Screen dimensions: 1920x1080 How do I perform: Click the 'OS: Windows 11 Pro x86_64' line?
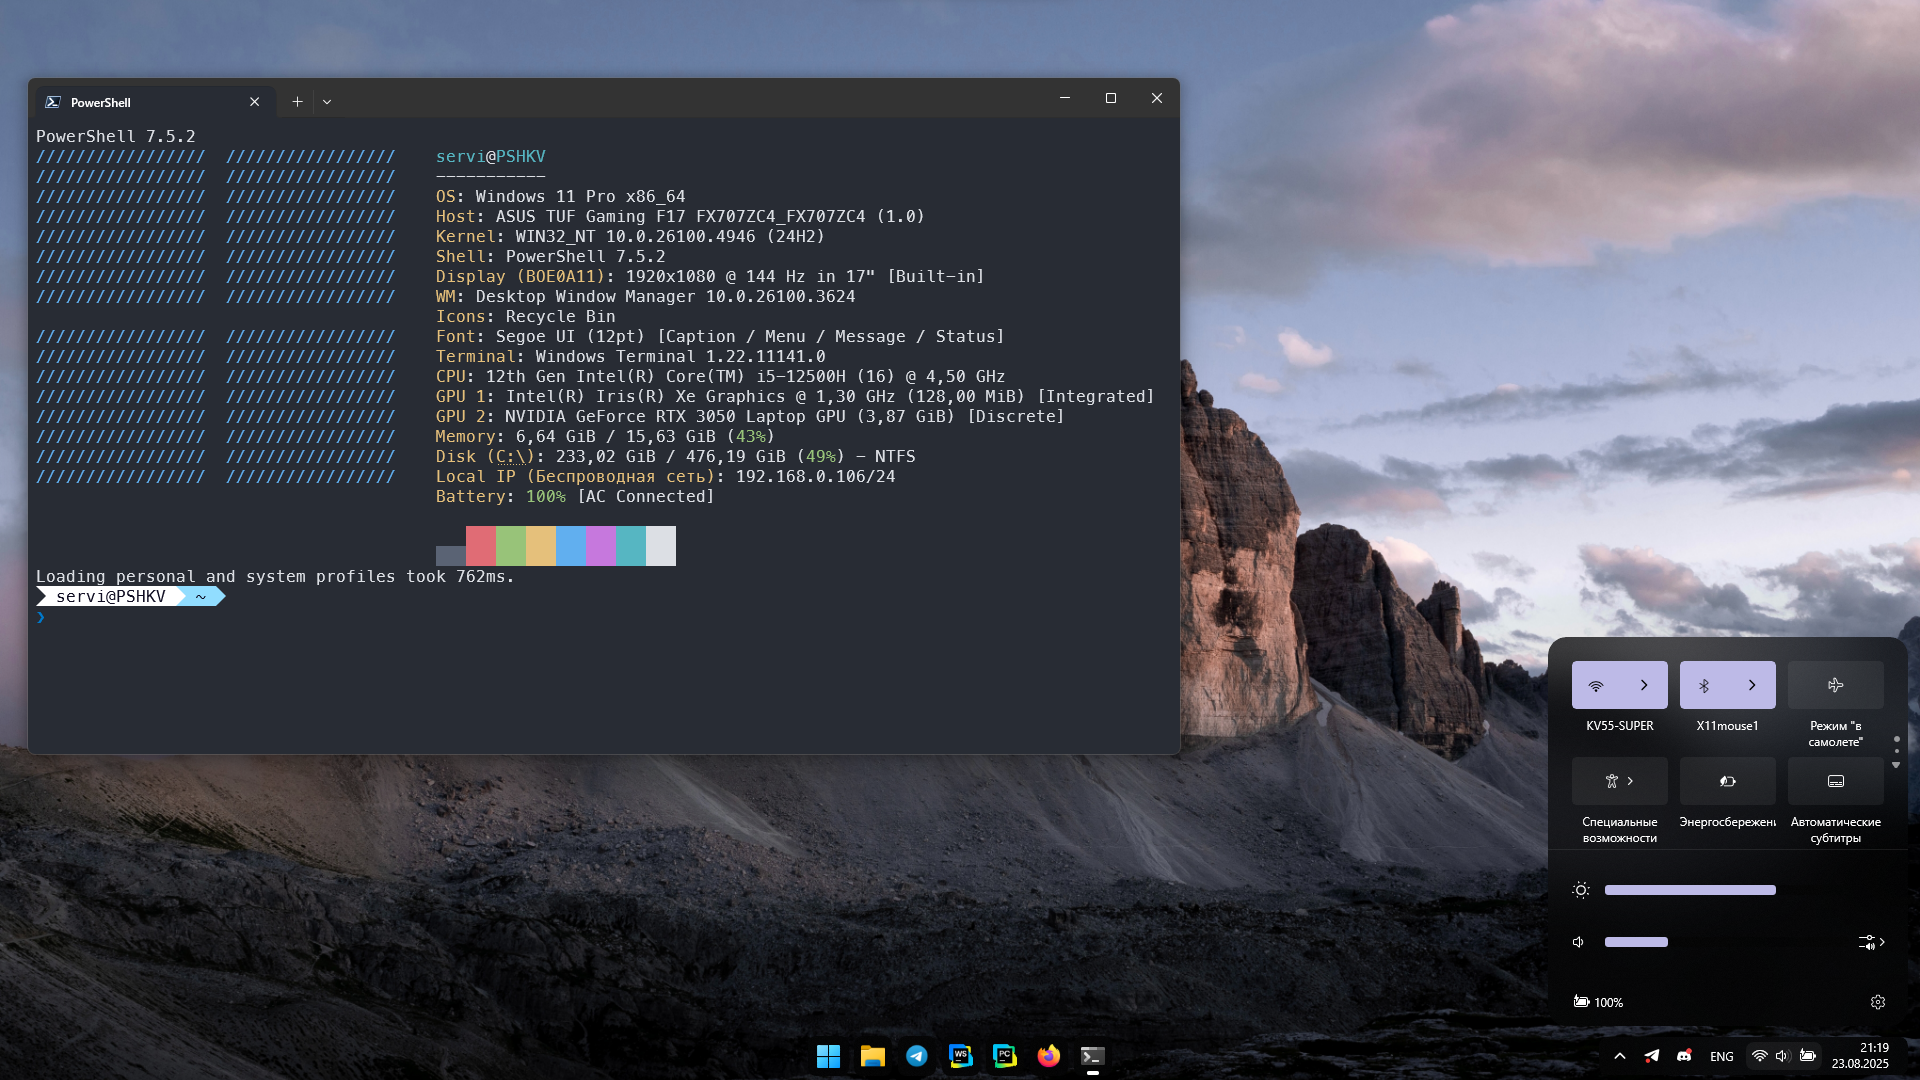(561, 197)
